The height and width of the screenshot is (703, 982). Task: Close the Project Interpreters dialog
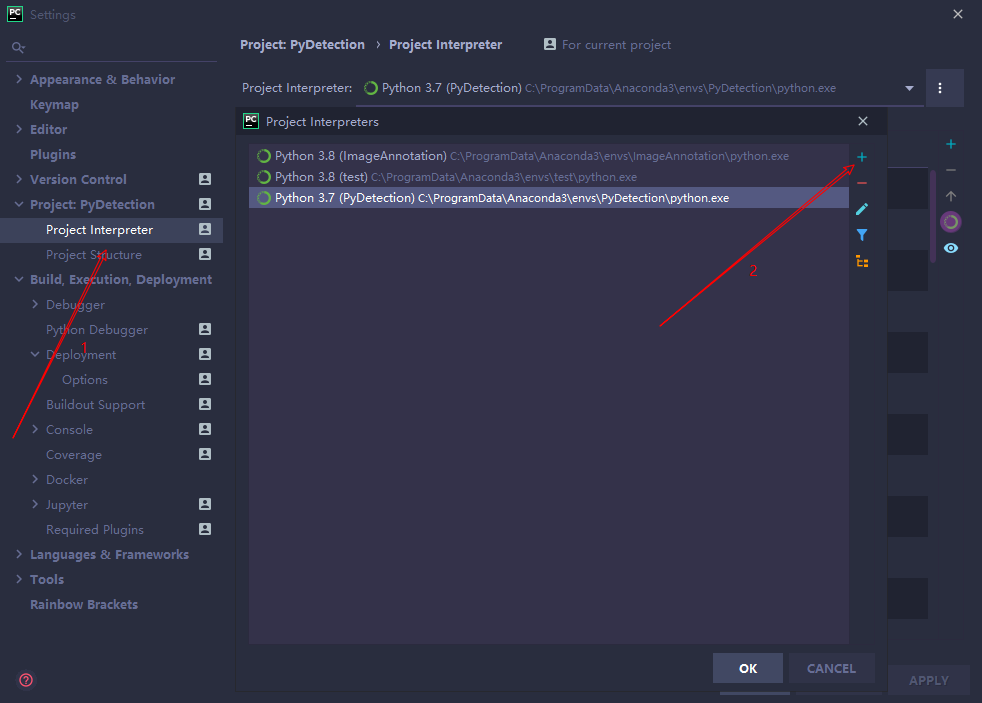tap(863, 121)
